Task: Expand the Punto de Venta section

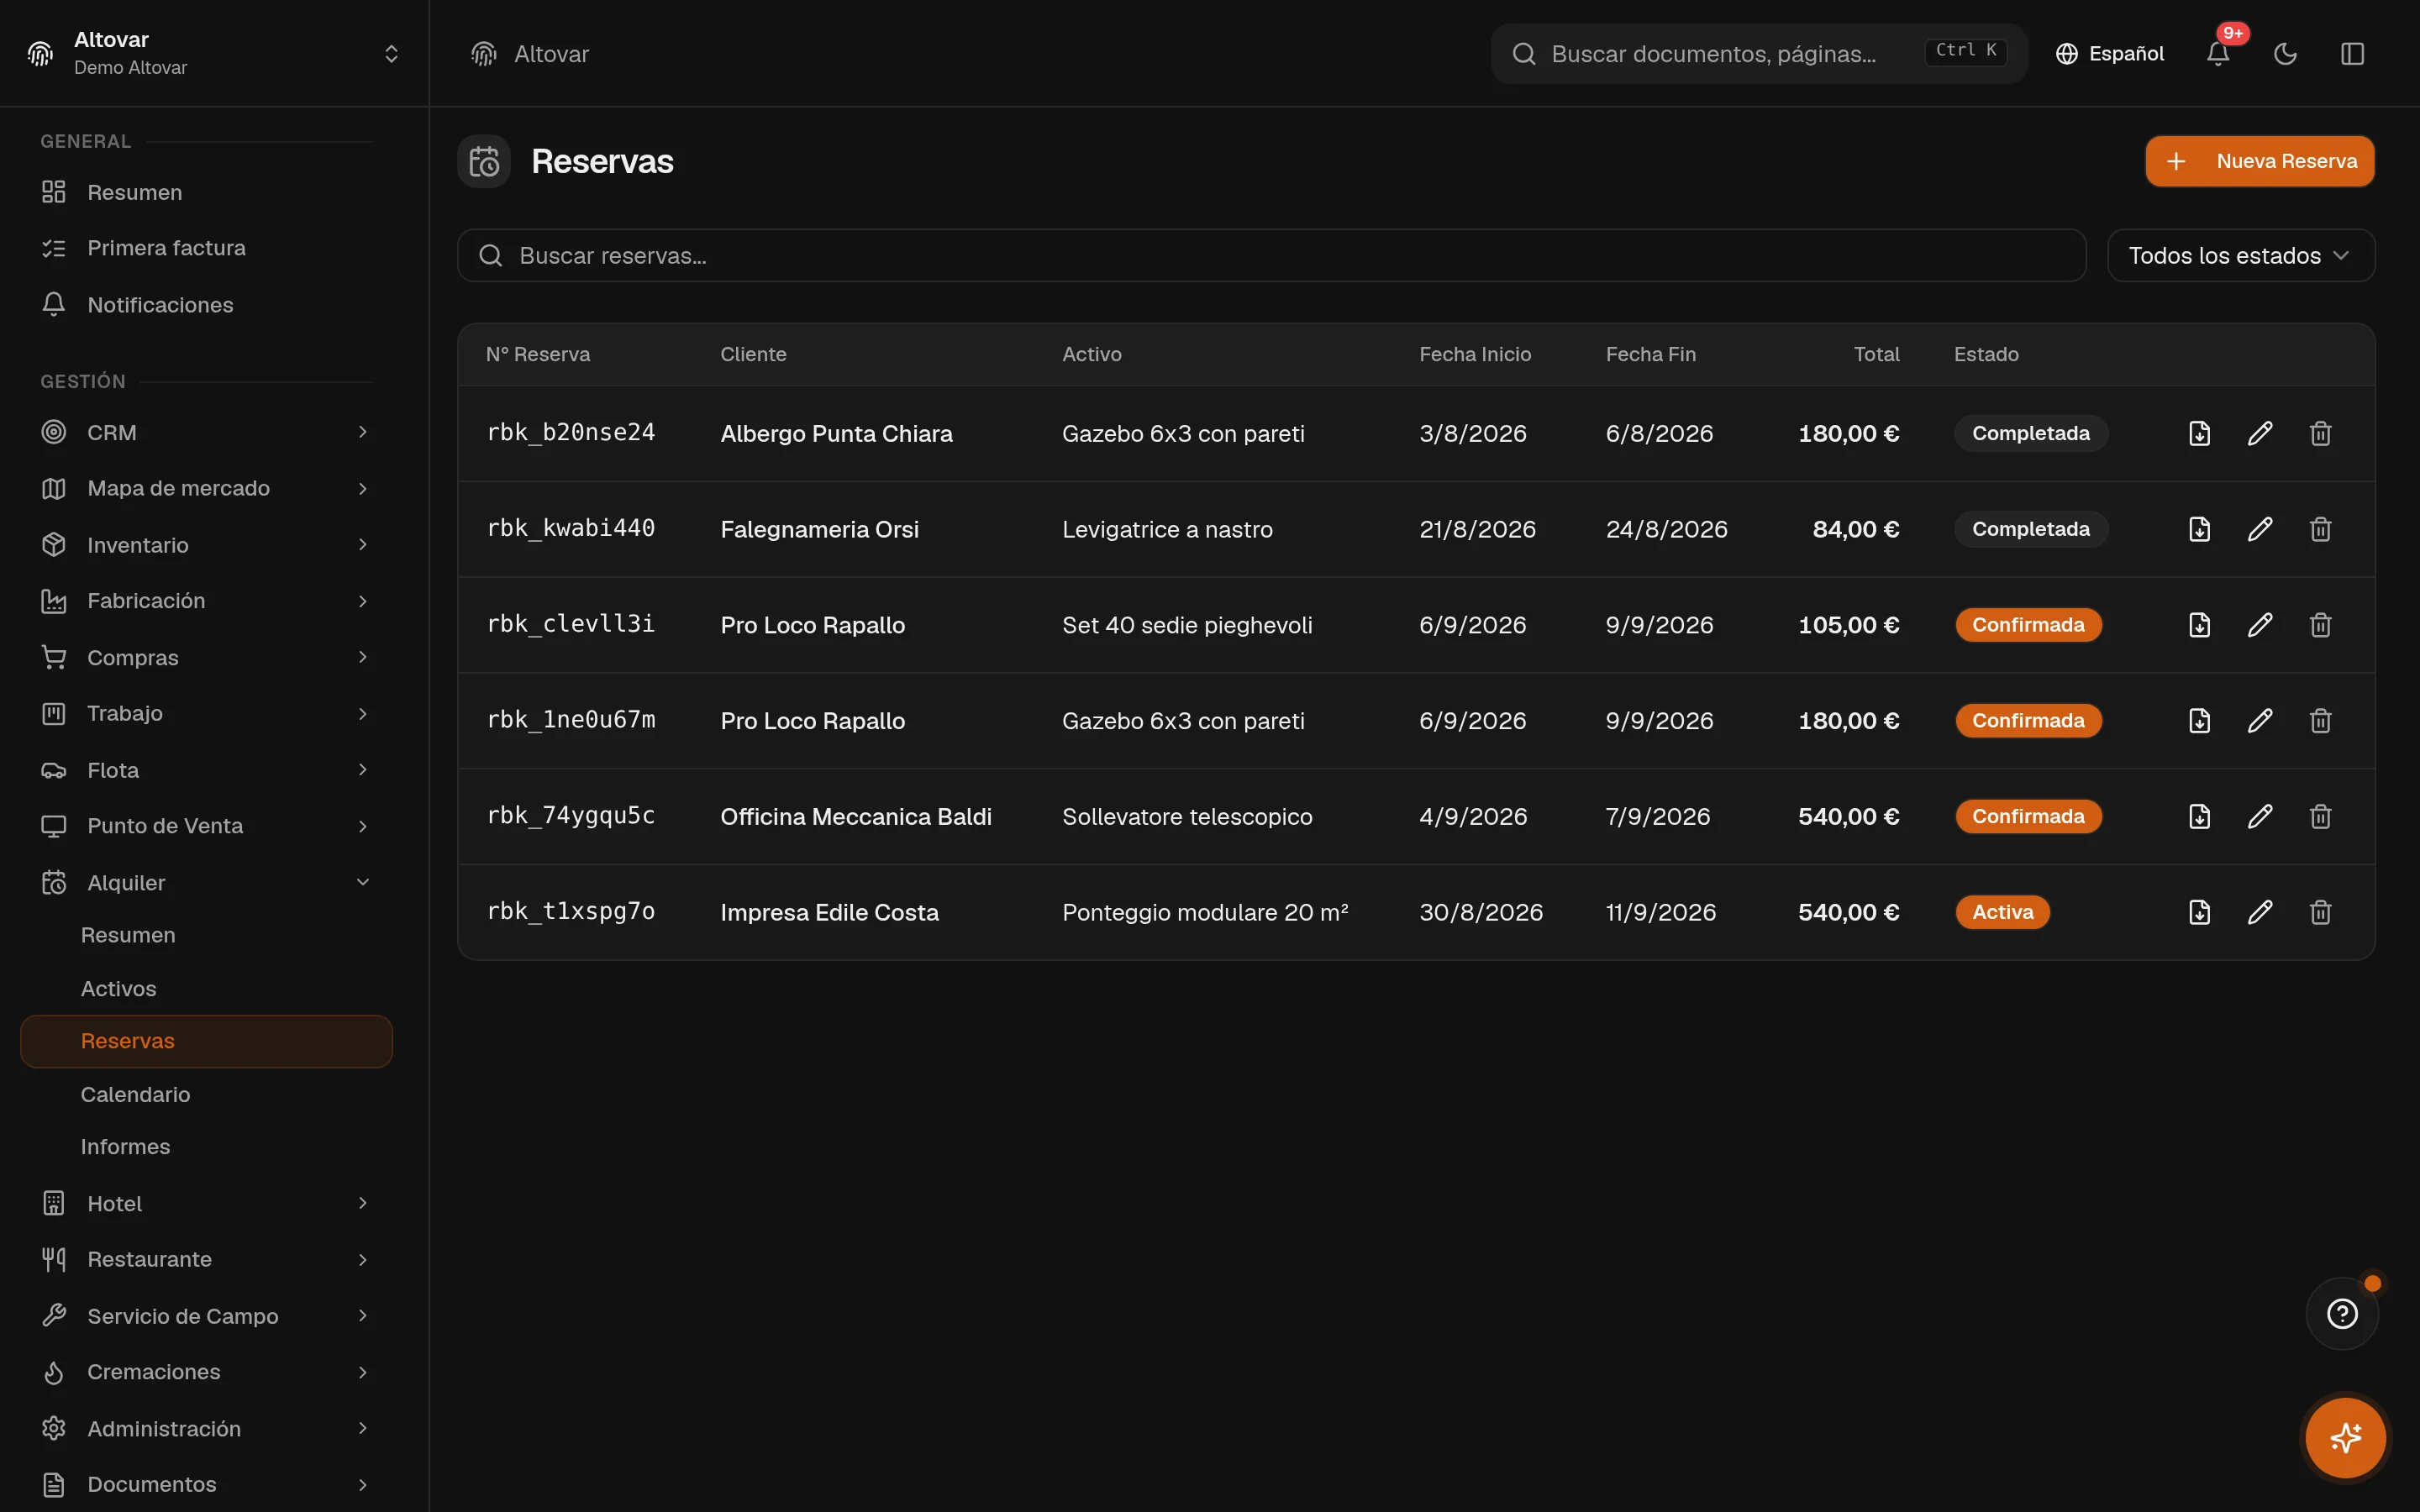Action: [x=207, y=826]
